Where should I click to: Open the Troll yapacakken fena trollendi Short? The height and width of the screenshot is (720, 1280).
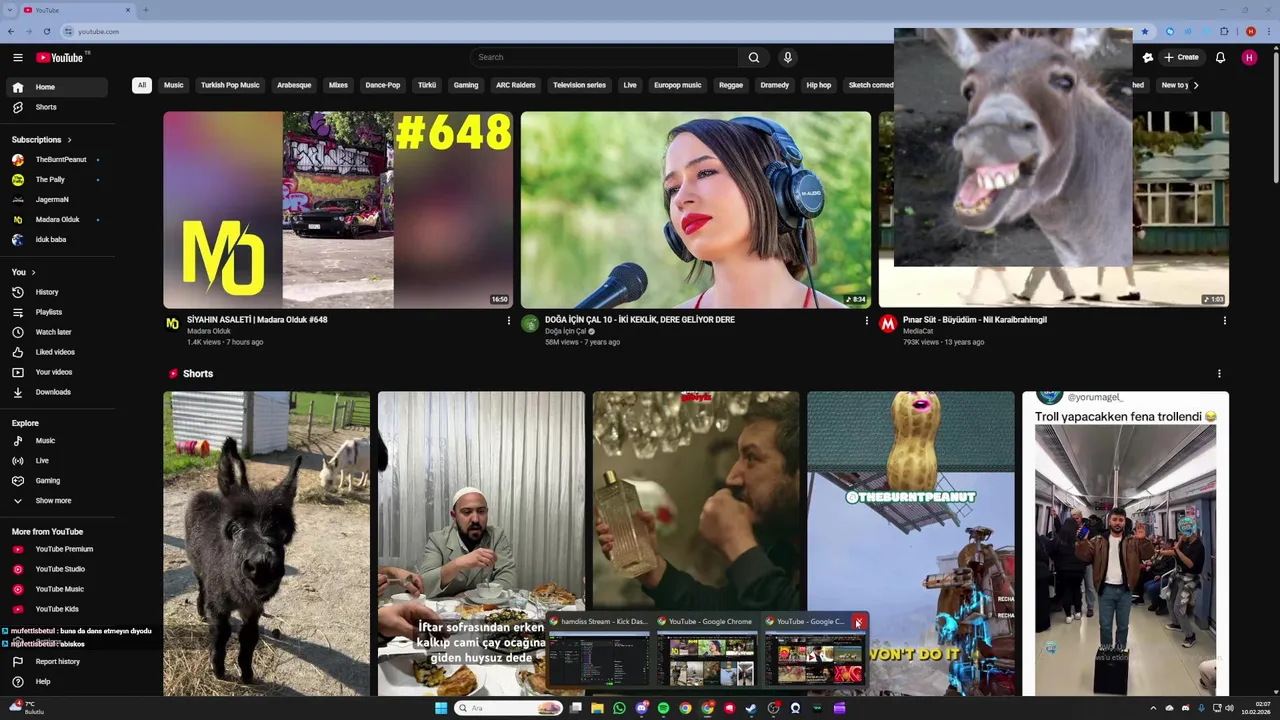[1125, 543]
